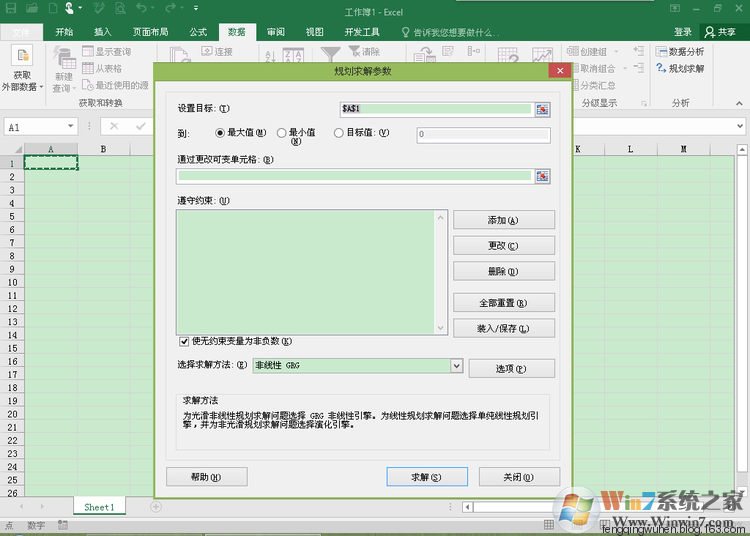The height and width of the screenshot is (536, 750).
Task: Click the 帮助 button
Action: click(x=207, y=477)
